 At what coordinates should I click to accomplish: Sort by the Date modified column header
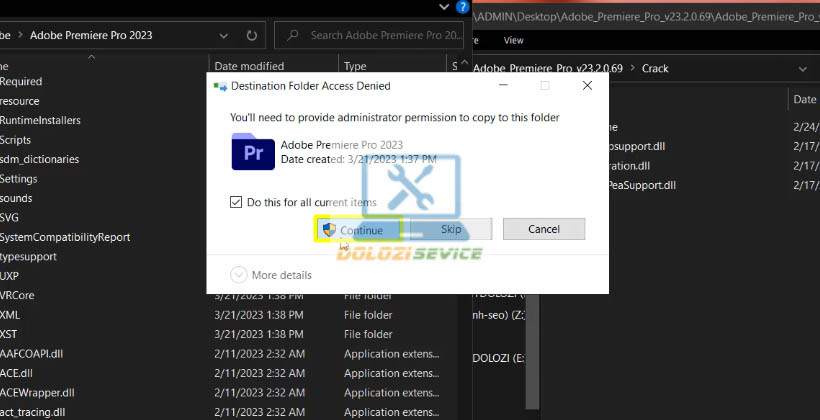click(248, 66)
